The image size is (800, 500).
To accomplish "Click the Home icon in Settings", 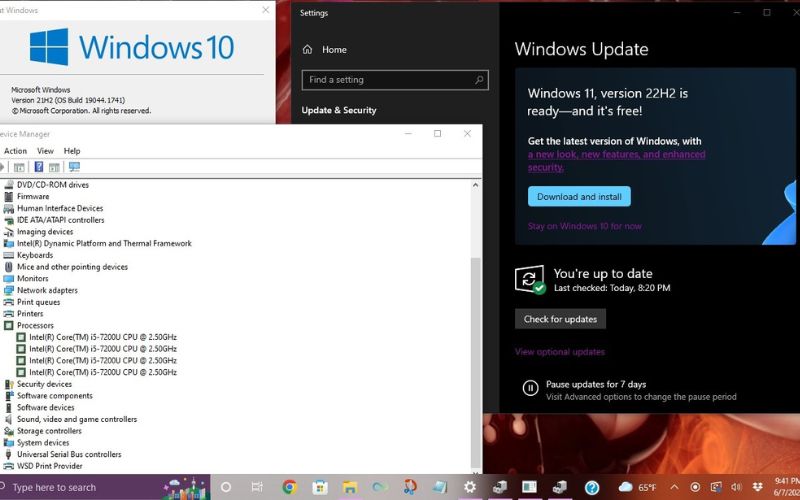I will click(x=307, y=49).
